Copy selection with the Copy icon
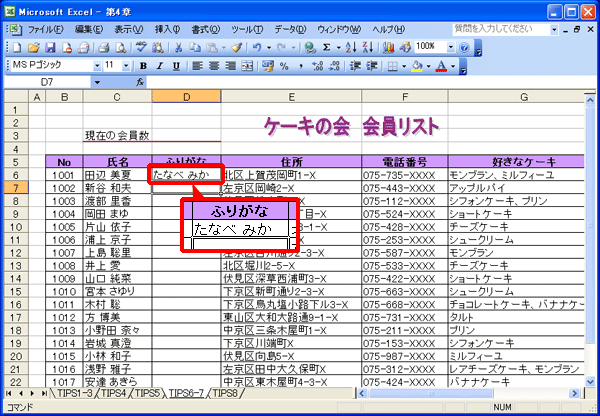 click(195, 47)
